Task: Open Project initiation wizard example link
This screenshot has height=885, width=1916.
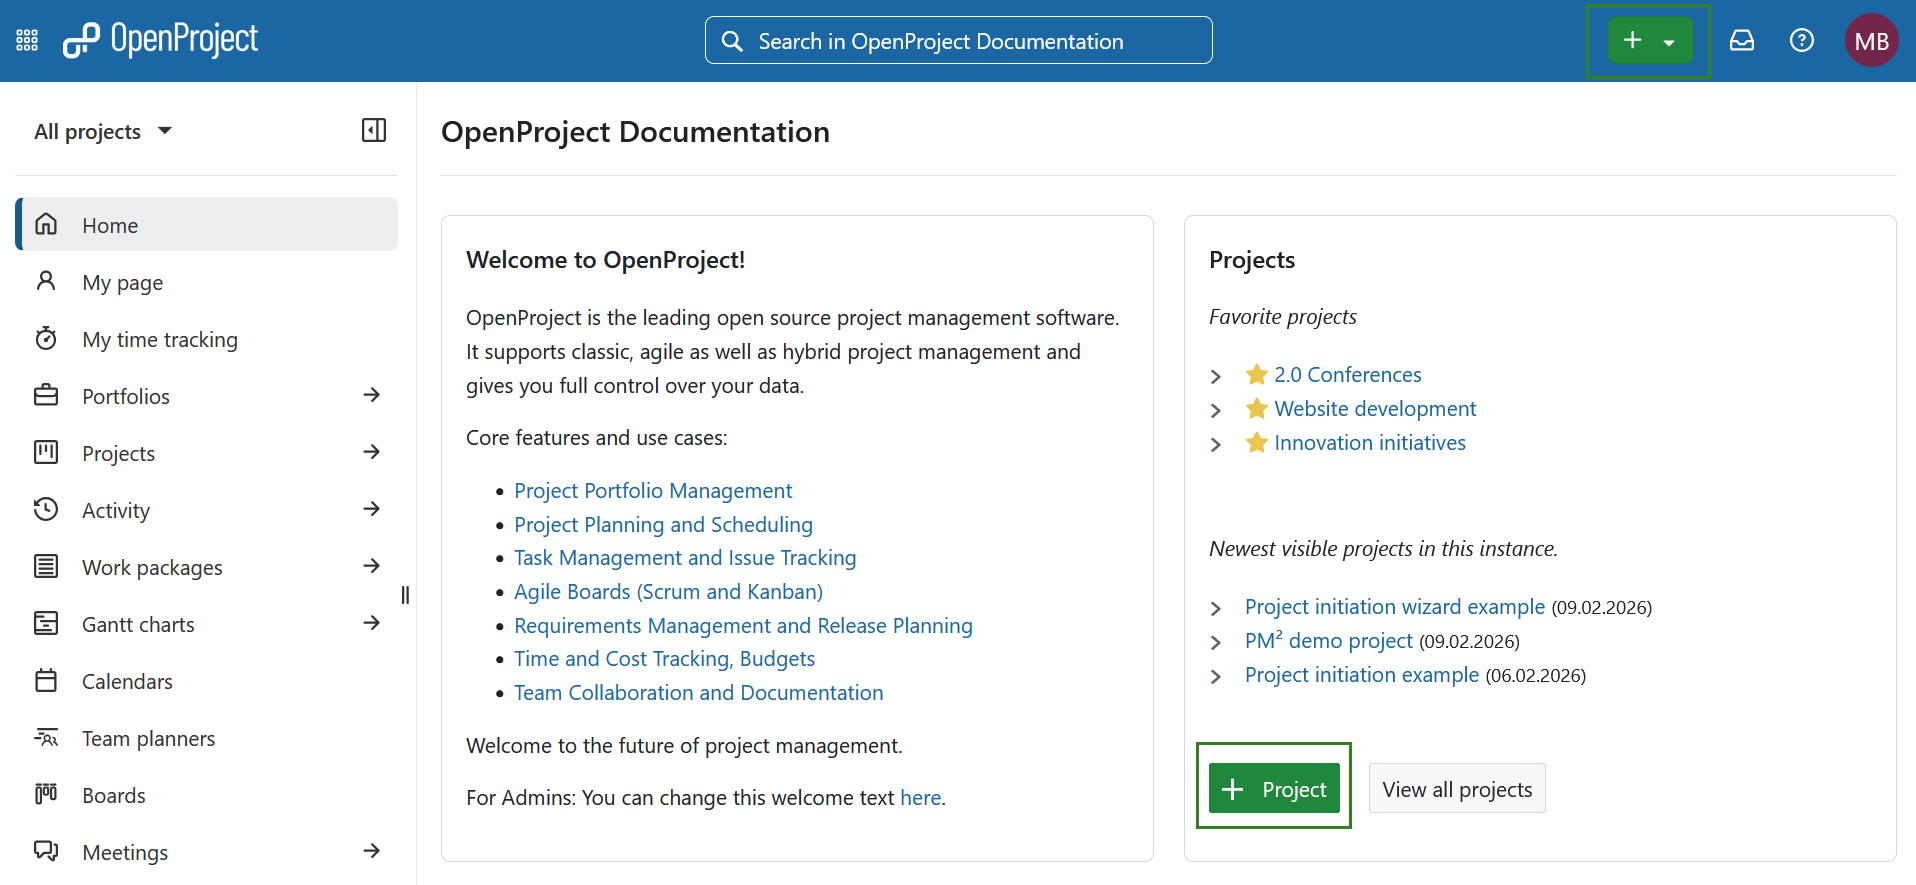Action: (x=1394, y=606)
